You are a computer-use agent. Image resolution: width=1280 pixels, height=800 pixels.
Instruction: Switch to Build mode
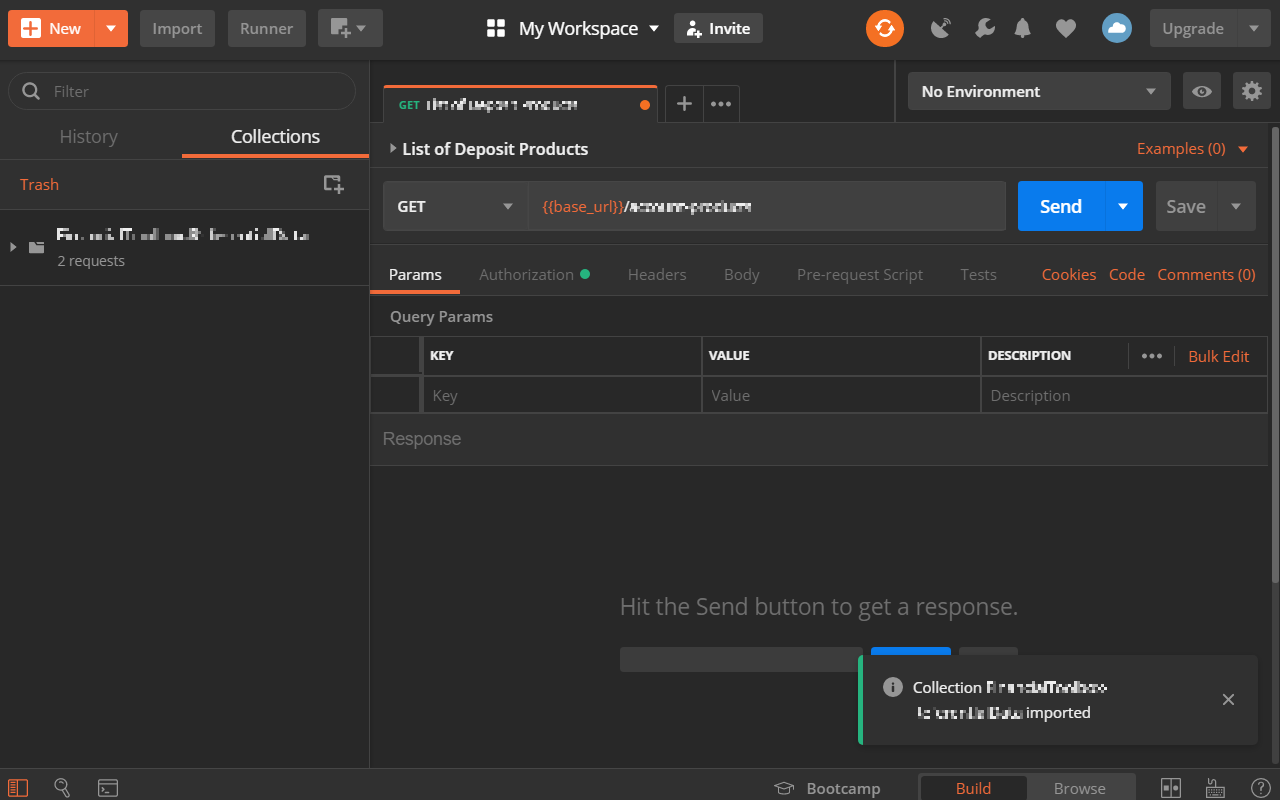(x=973, y=788)
